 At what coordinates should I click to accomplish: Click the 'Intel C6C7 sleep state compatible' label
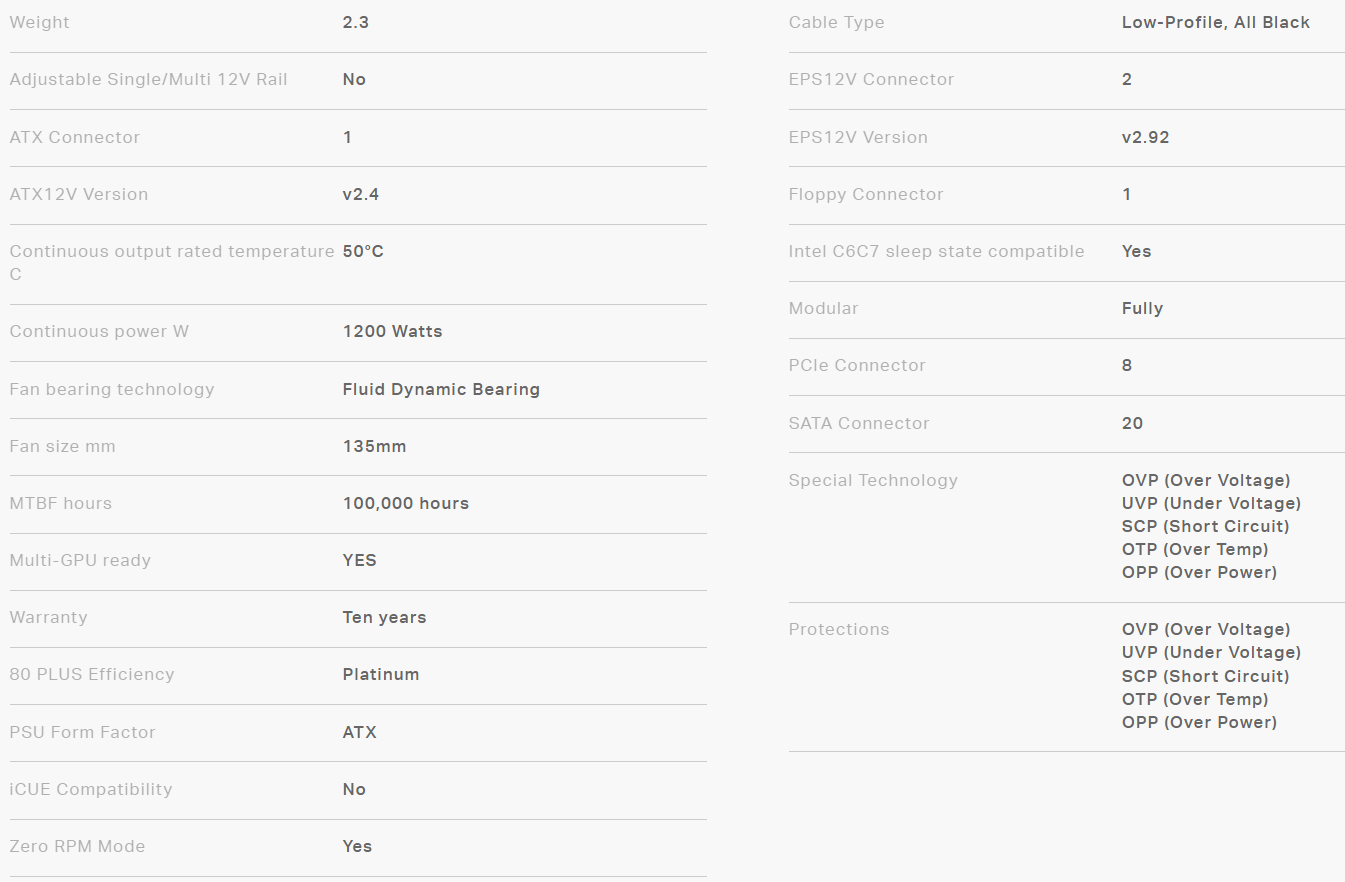936,251
